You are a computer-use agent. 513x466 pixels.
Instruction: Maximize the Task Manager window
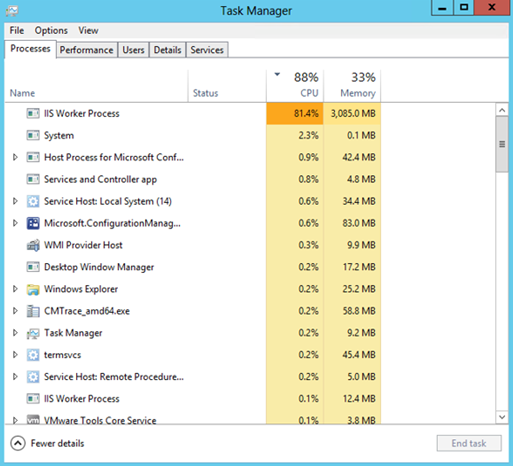(464, 8)
